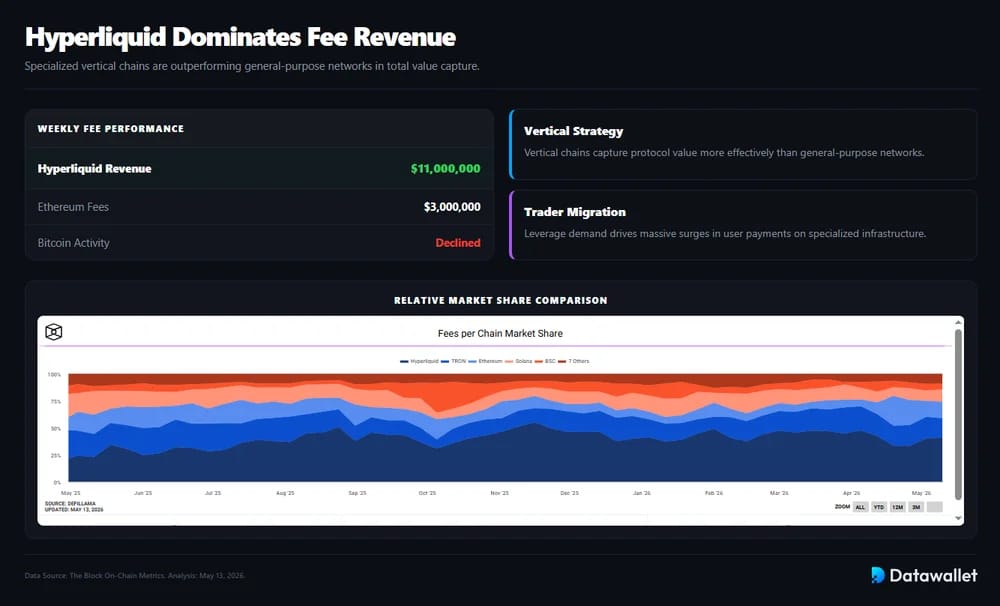Click the Fees per Chain Market Share title

[x=500, y=333]
